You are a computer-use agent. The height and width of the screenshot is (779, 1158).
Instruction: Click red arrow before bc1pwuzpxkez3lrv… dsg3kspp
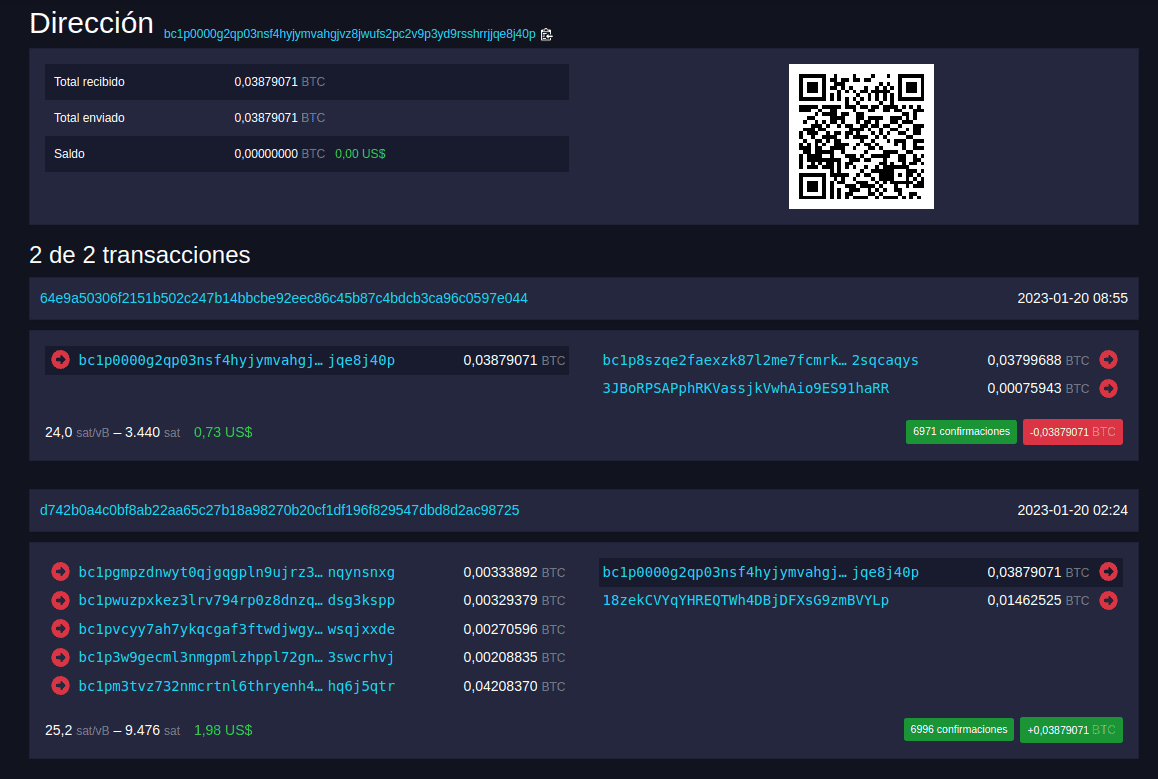tap(61, 600)
